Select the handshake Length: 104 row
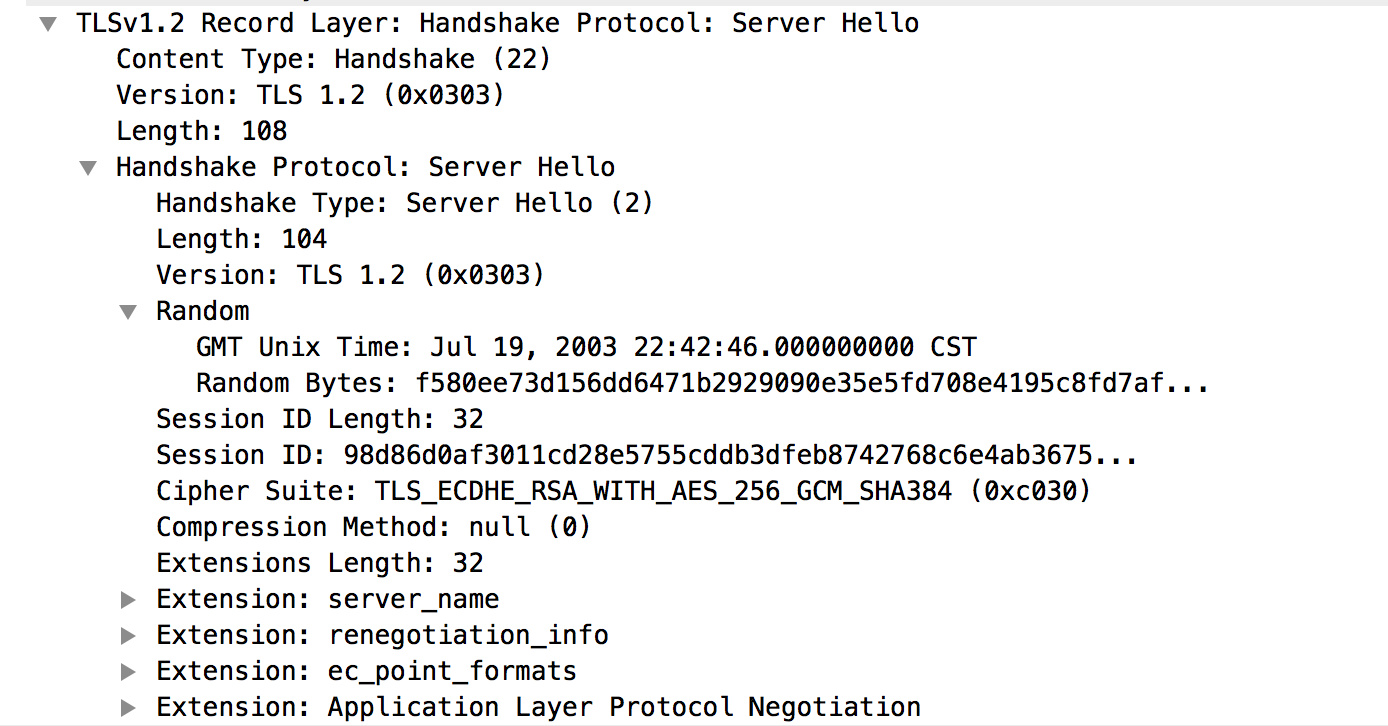Image resolution: width=1388 pixels, height=726 pixels. 242,239
